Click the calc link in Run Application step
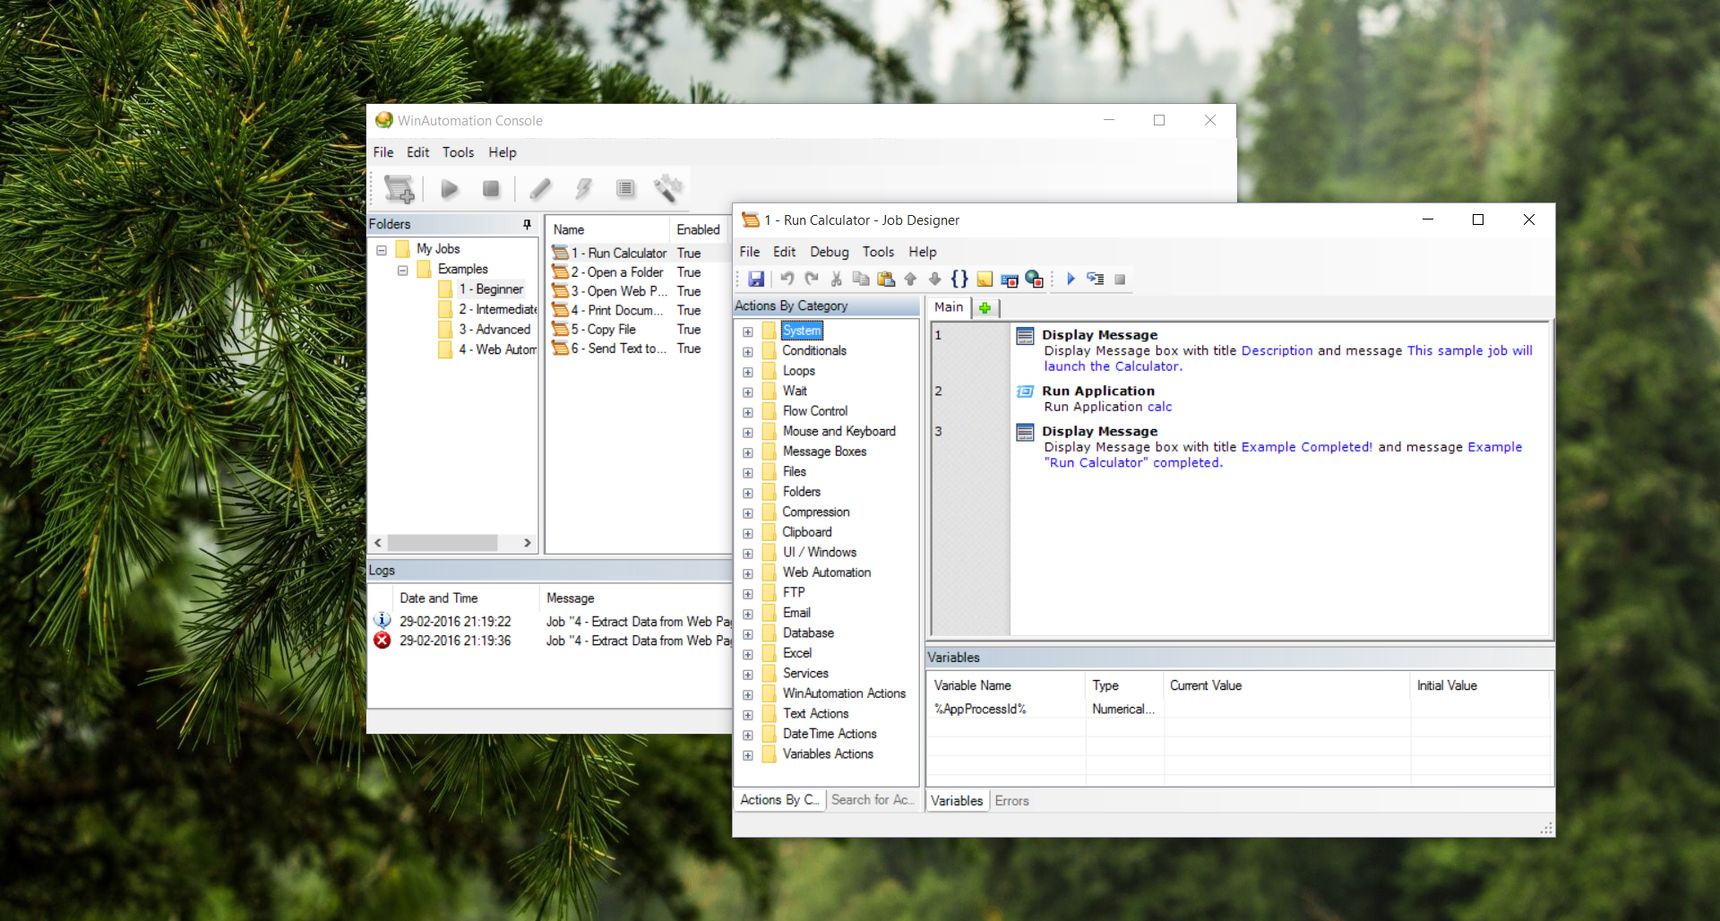Screen dimensions: 1720x921 coord(1160,407)
